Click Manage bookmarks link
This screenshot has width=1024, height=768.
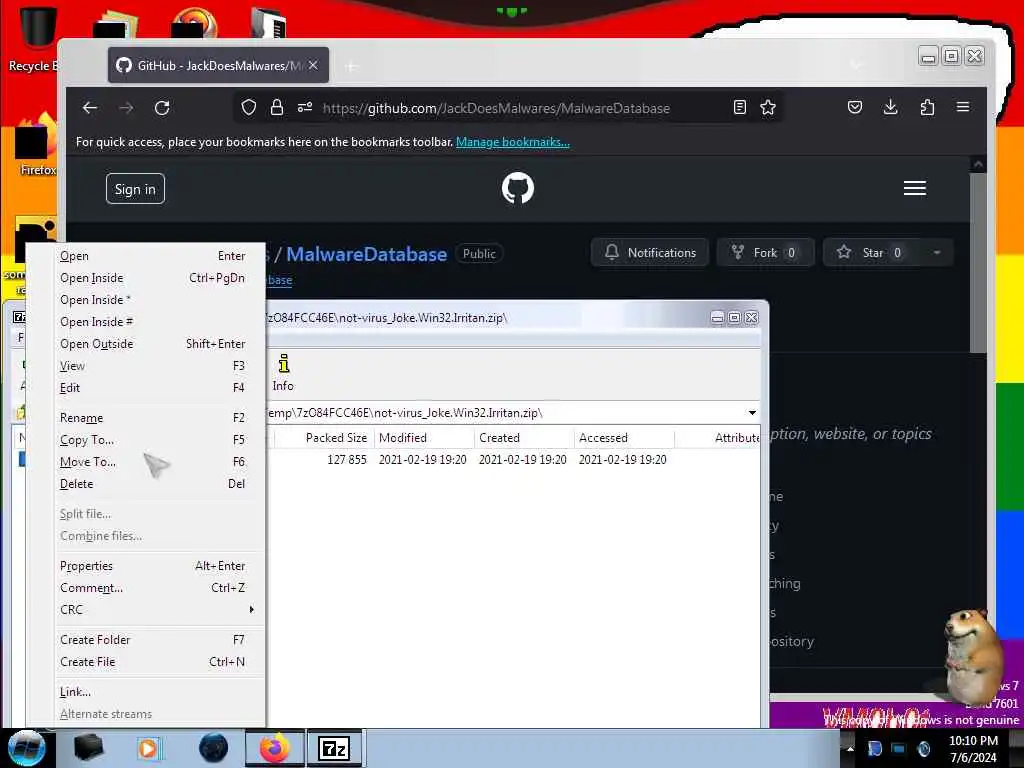[513, 142]
